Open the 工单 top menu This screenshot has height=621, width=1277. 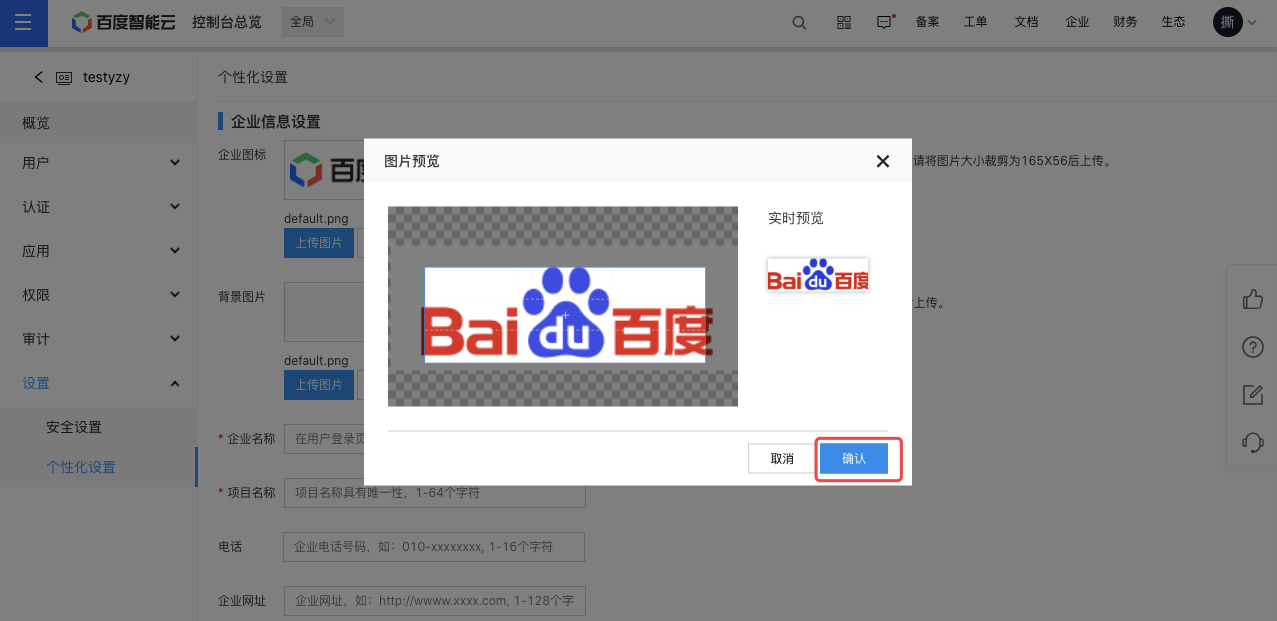tap(975, 22)
